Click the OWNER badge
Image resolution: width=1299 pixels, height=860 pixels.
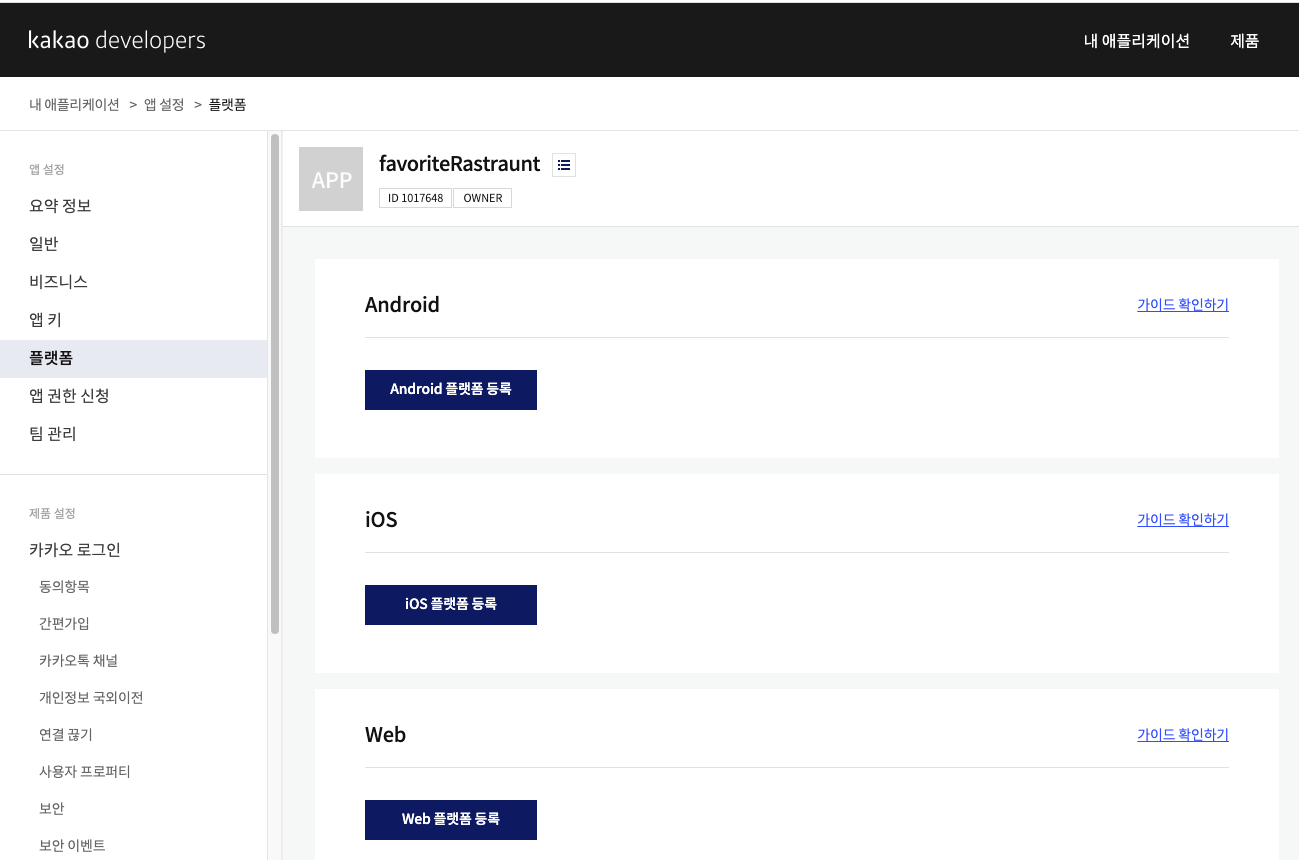coord(483,198)
